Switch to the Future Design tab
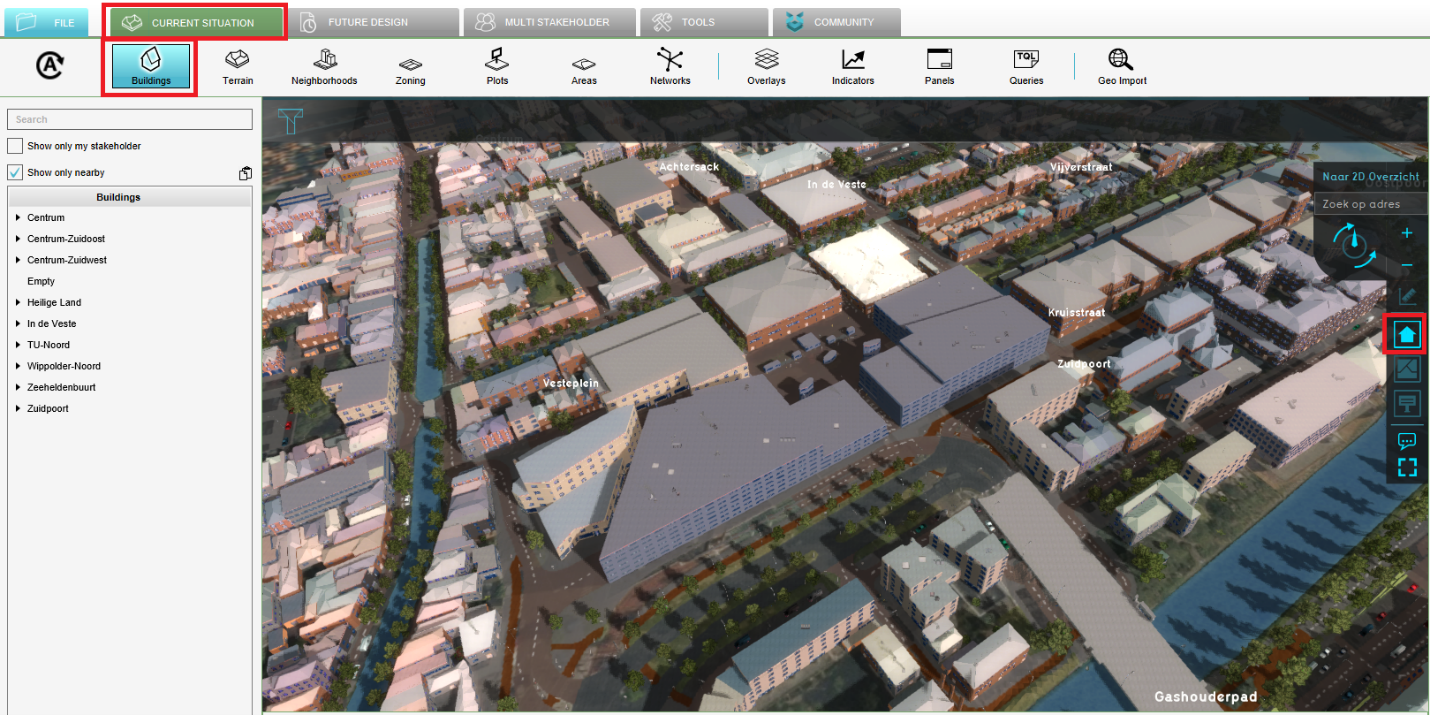The height and width of the screenshot is (715, 1430). click(369, 22)
